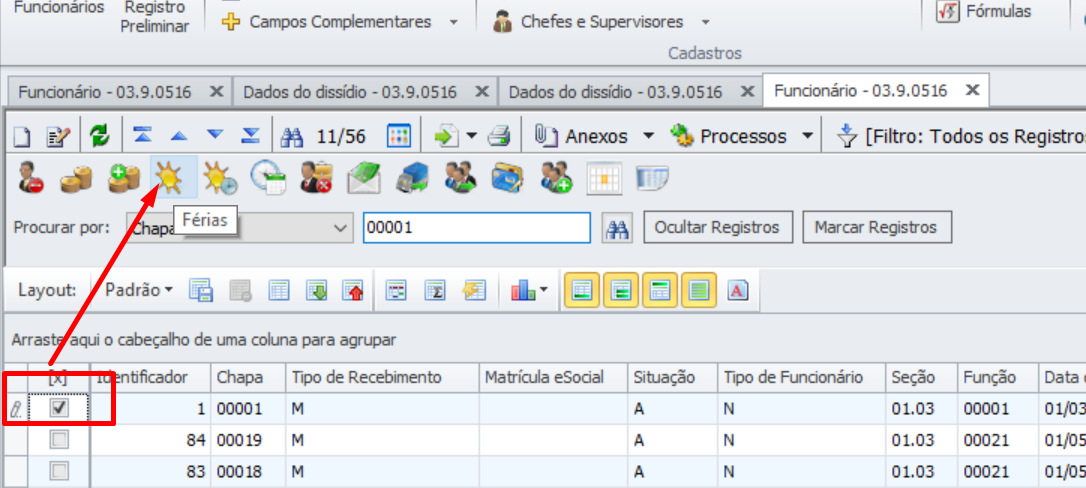
Task: Expand the Chefes e Supervisores dropdown
Action: click(706, 22)
